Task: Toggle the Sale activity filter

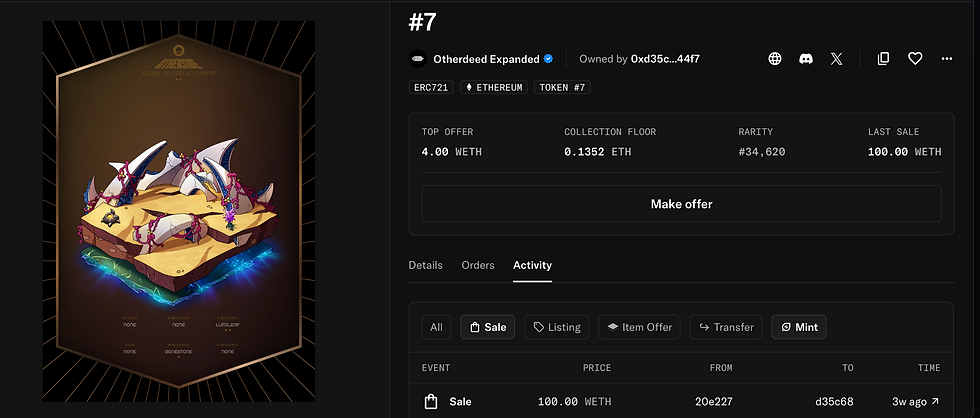Action: [x=488, y=327]
